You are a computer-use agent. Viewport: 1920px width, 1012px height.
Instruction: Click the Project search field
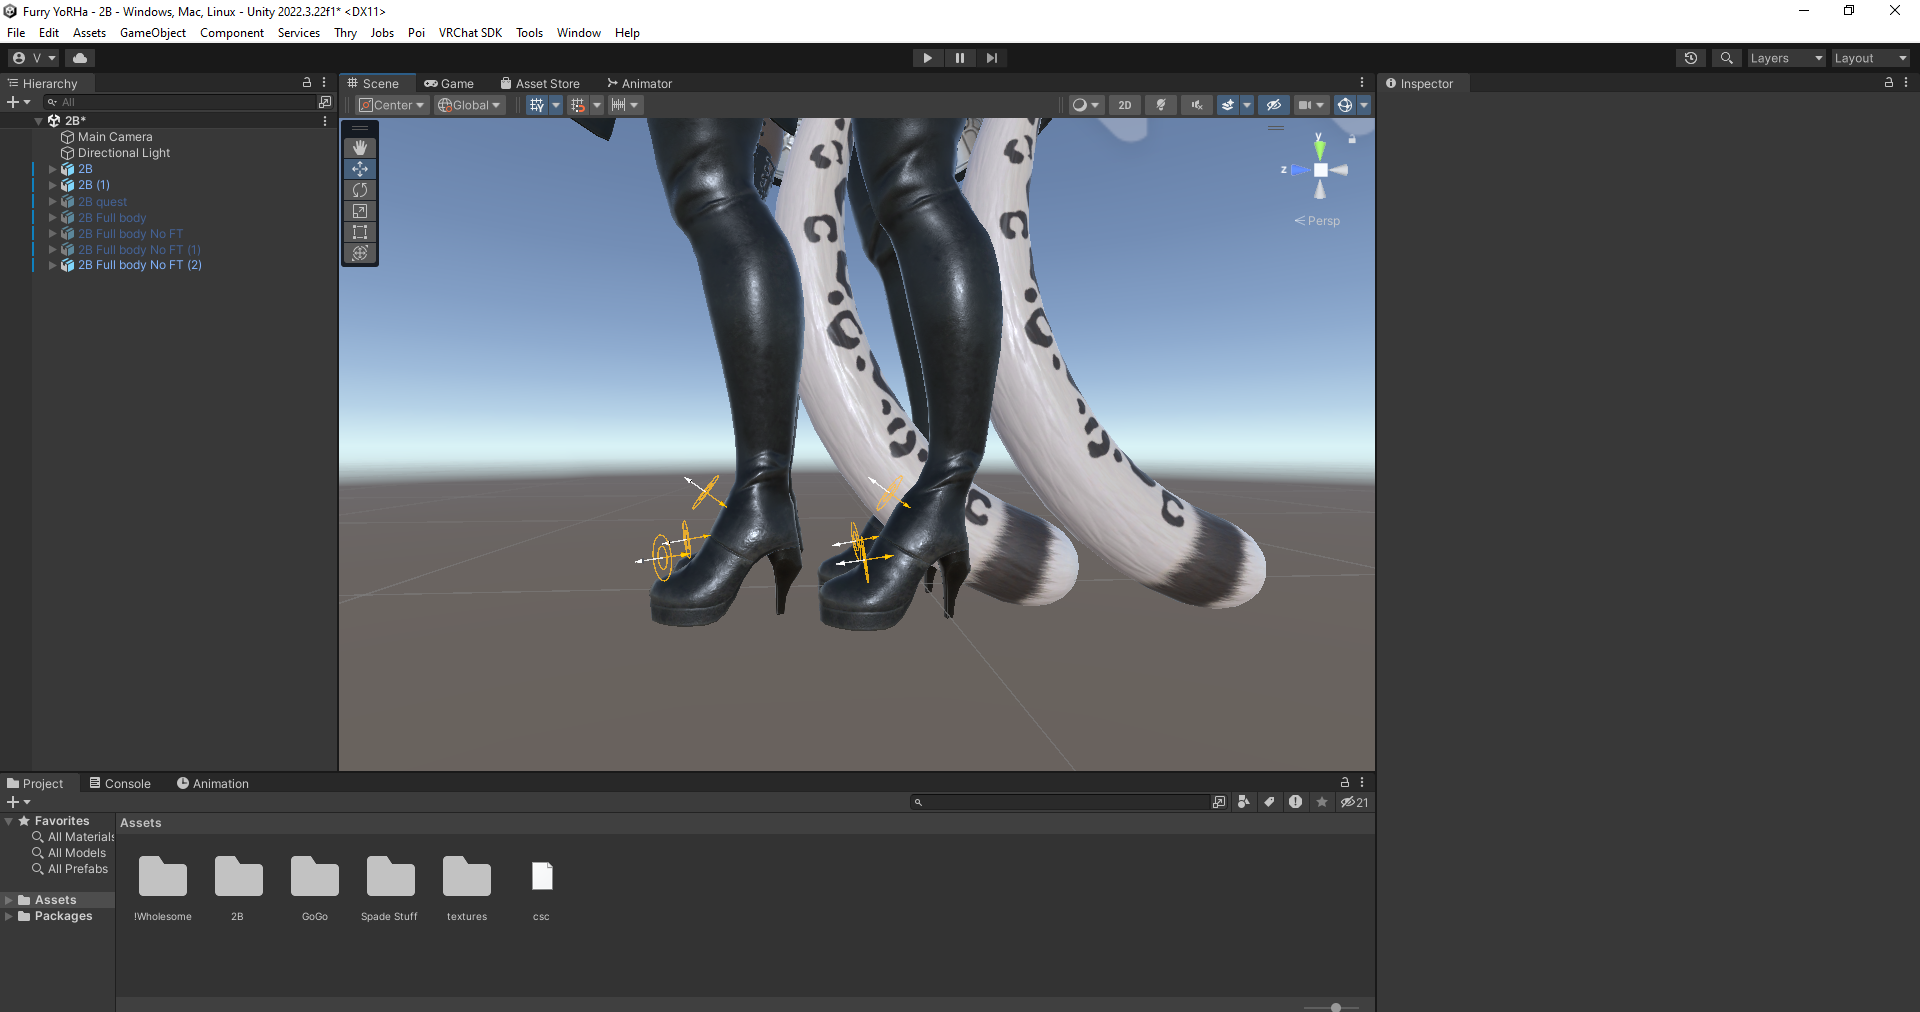[x=1060, y=802]
